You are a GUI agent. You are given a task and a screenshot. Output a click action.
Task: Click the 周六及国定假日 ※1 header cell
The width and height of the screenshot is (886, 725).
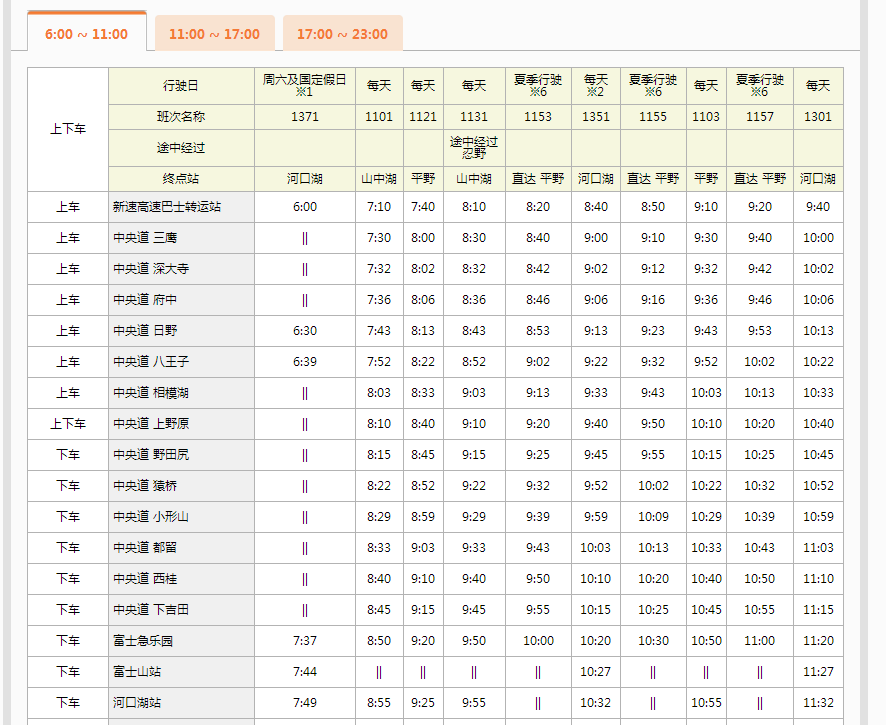(305, 85)
